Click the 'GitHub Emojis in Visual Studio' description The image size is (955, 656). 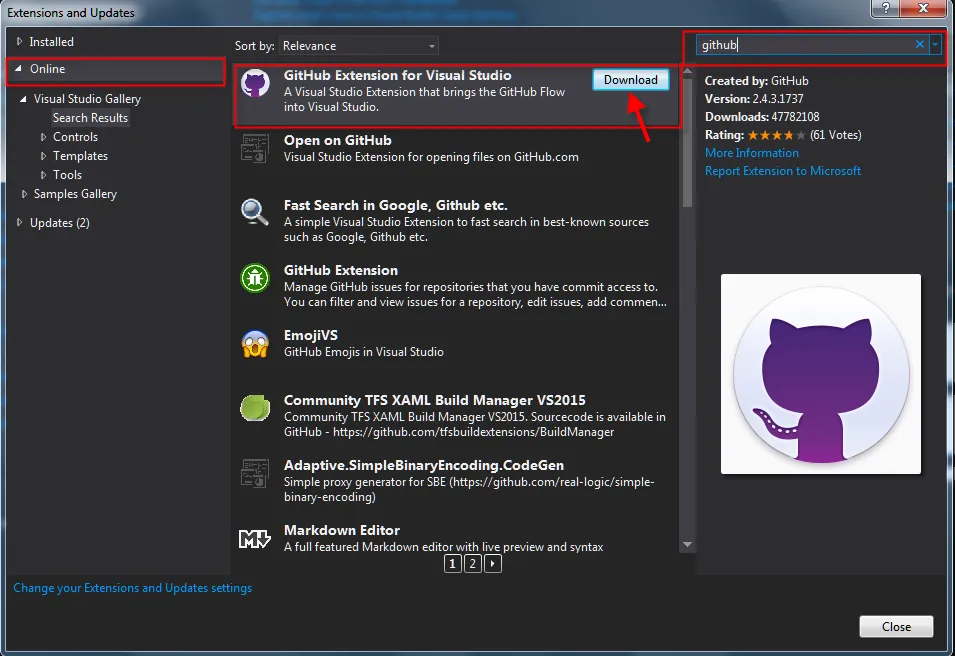364,351
